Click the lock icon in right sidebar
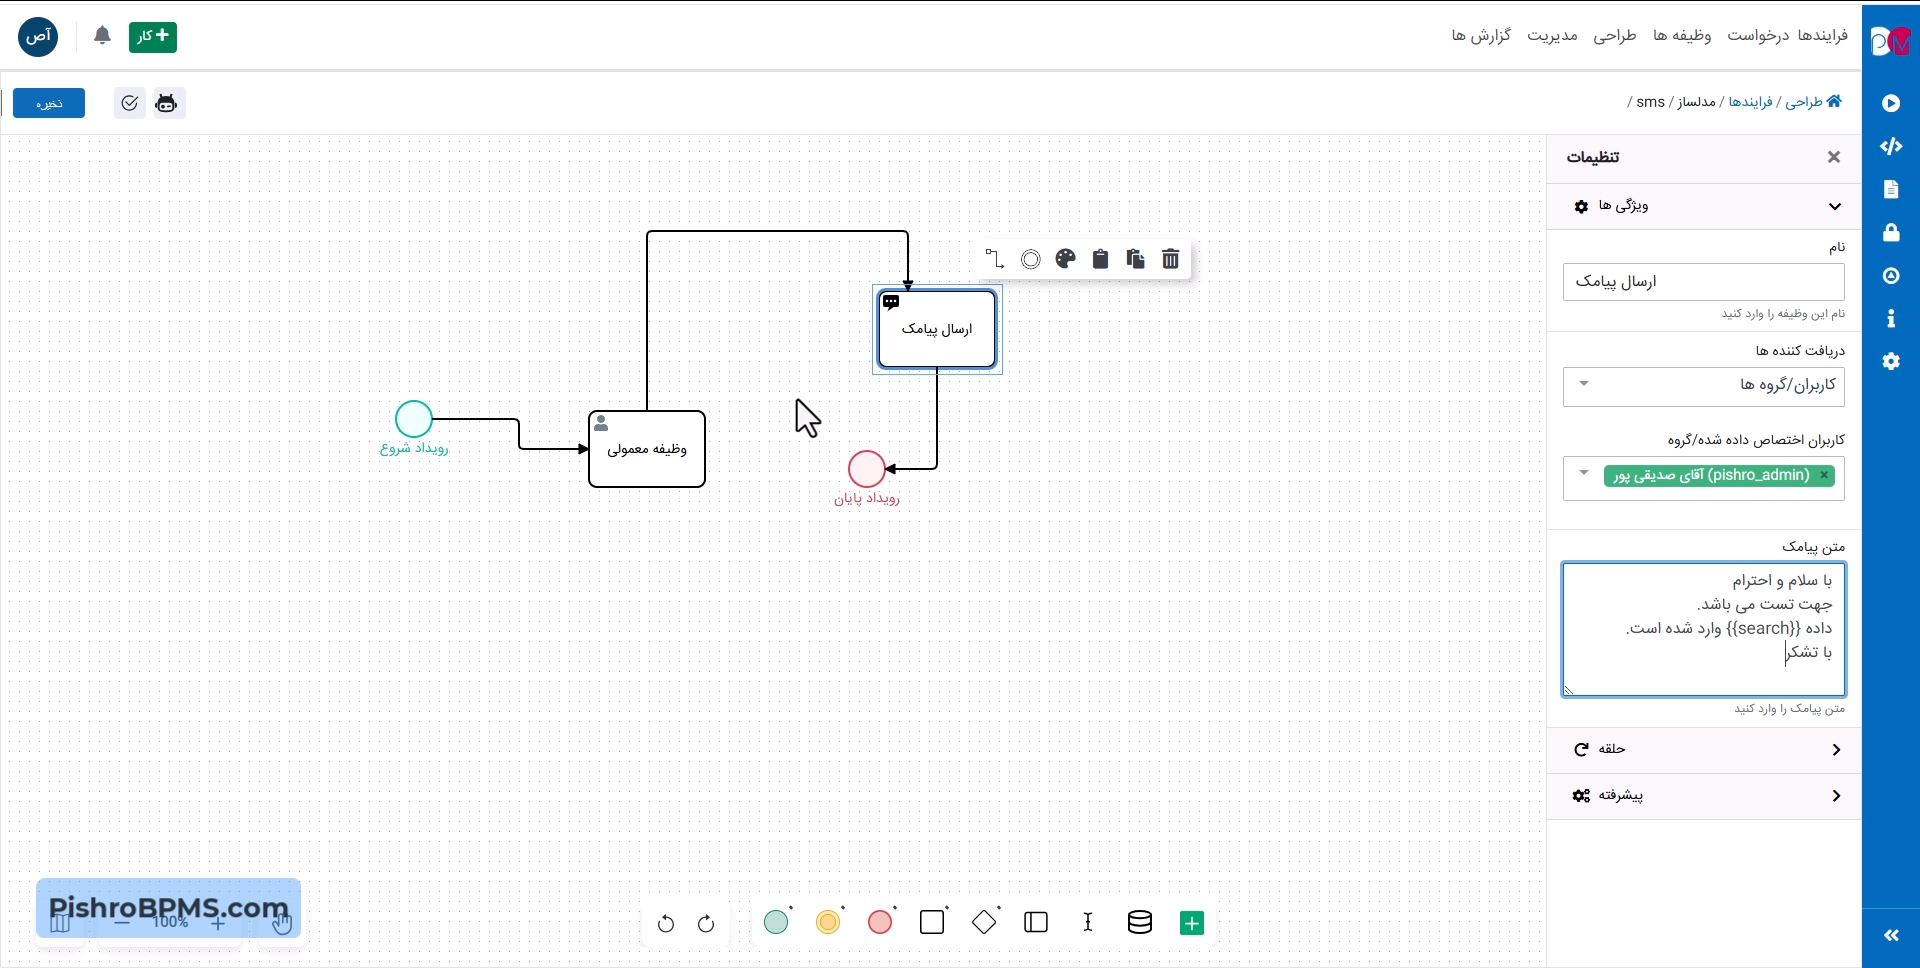Image resolution: width=1920 pixels, height=968 pixels. point(1890,233)
